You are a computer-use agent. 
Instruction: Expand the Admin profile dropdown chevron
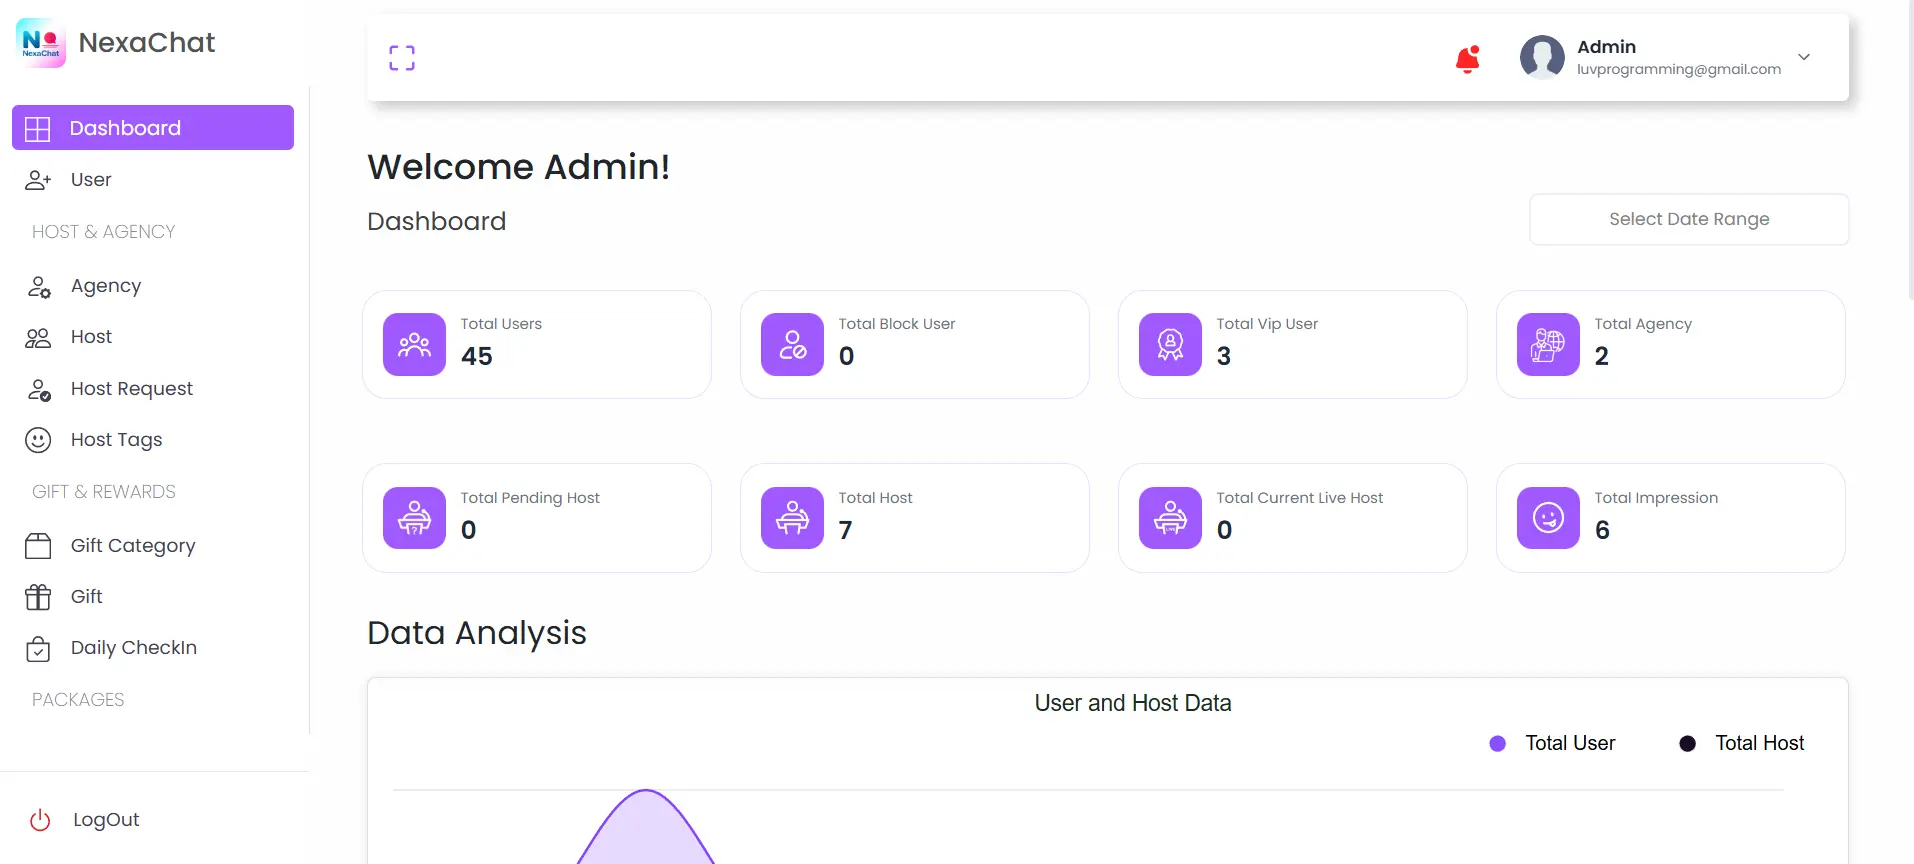click(x=1804, y=57)
